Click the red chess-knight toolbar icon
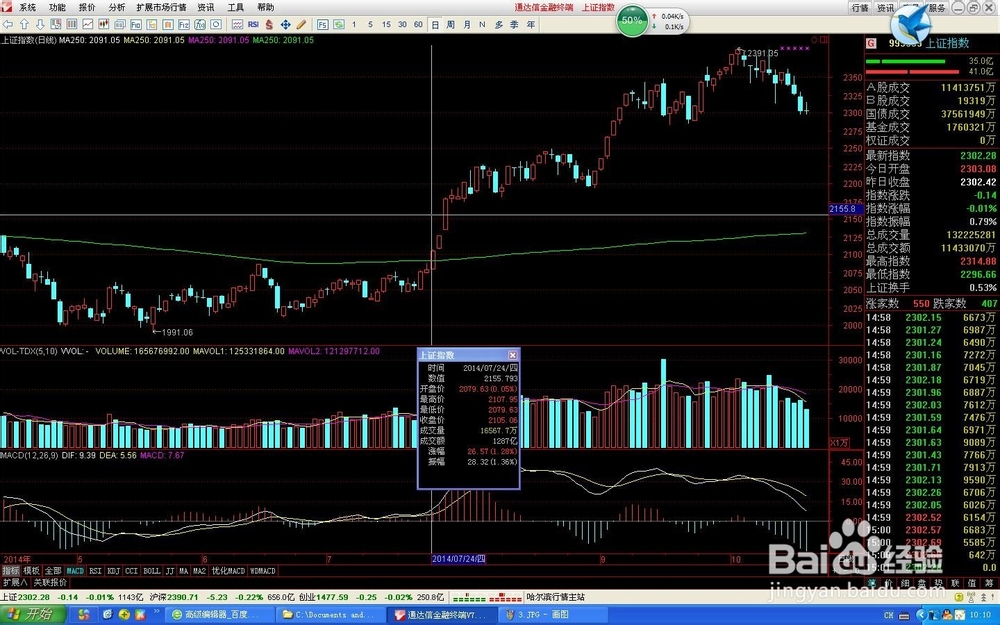Image resolution: width=1000 pixels, height=625 pixels. (x=269, y=24)
